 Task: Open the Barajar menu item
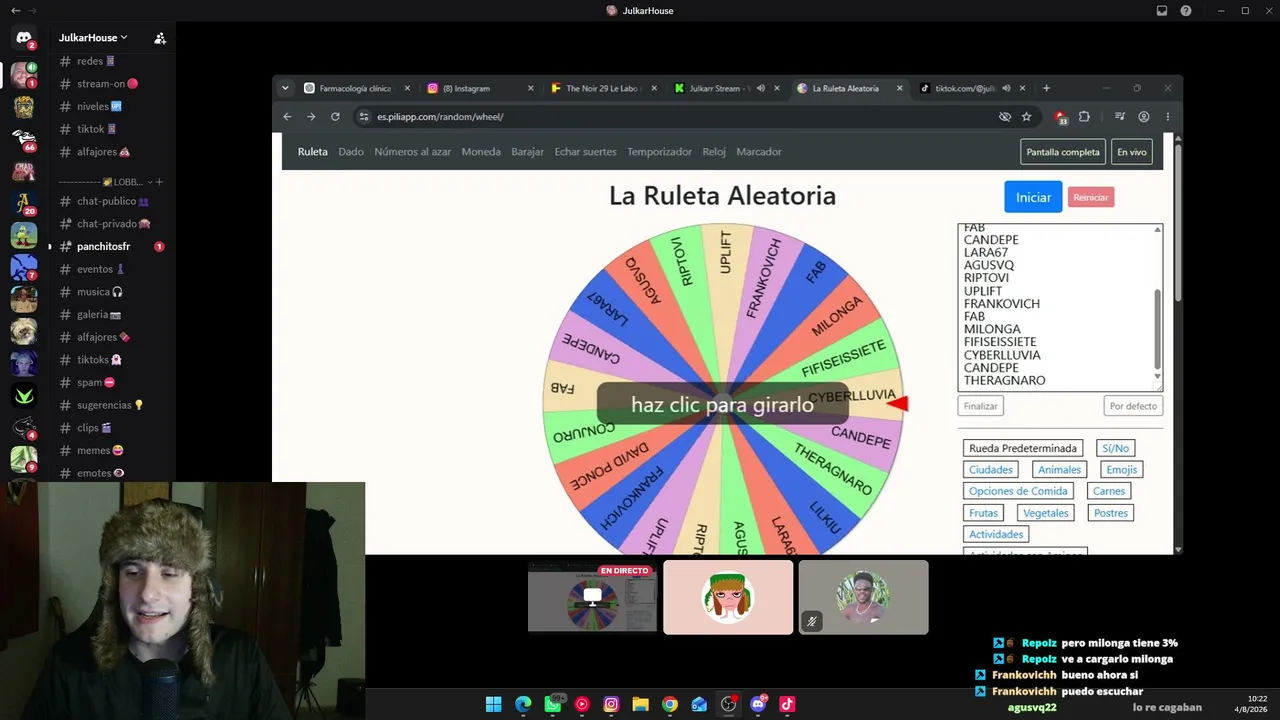[x=527, y=152]
